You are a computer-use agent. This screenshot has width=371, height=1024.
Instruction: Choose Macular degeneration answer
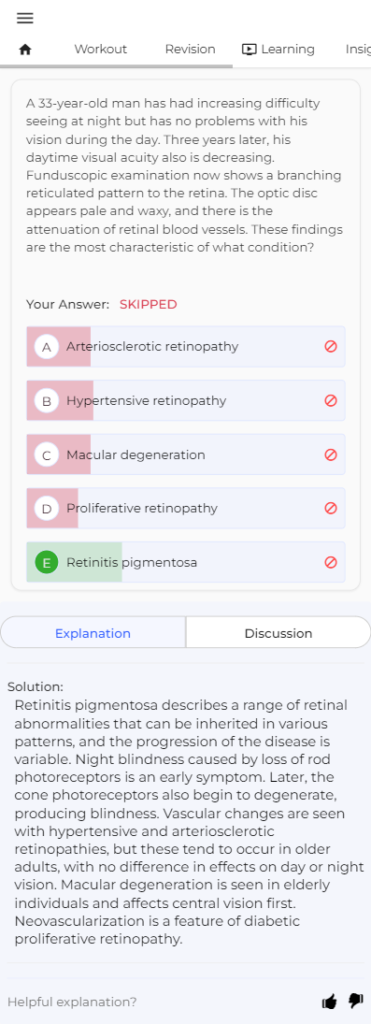tap(186, 455)
